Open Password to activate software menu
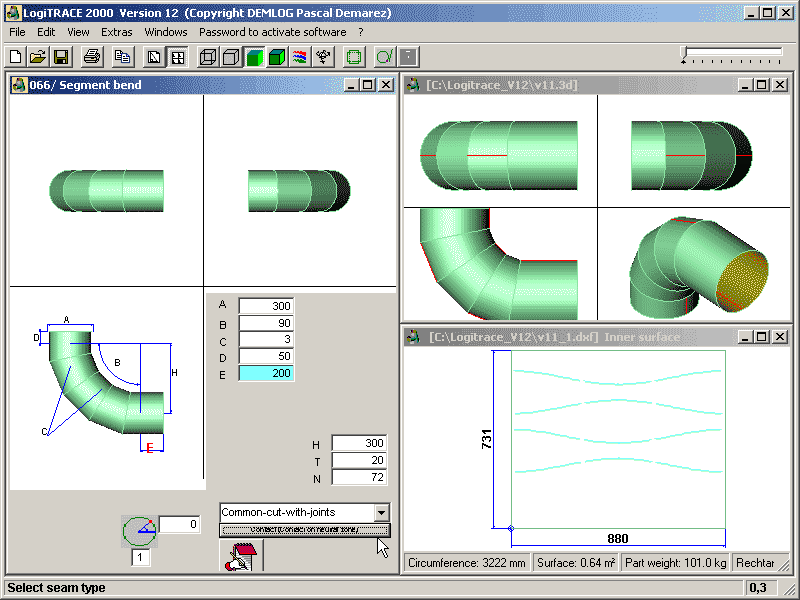The image size is (800, 600). pyautogui.click(x=272, y=32)
